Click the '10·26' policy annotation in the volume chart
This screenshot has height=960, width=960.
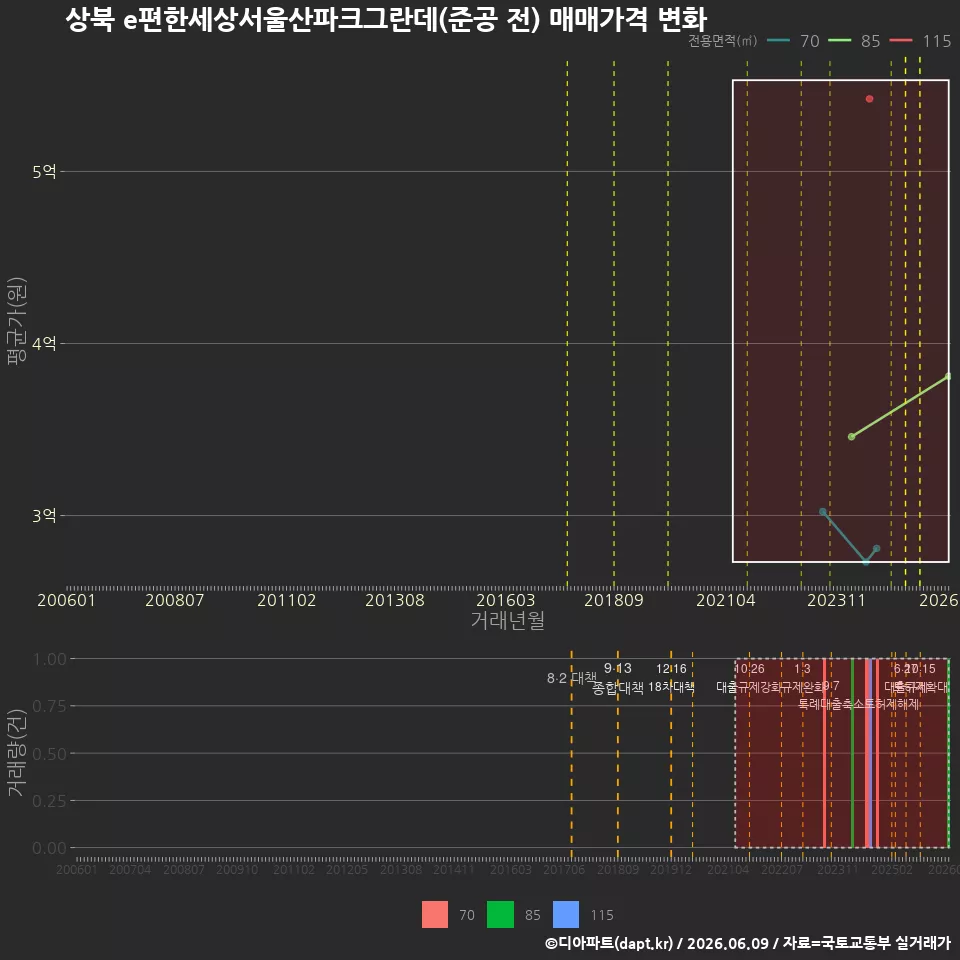pyautogui.click(x=749, y=669)
